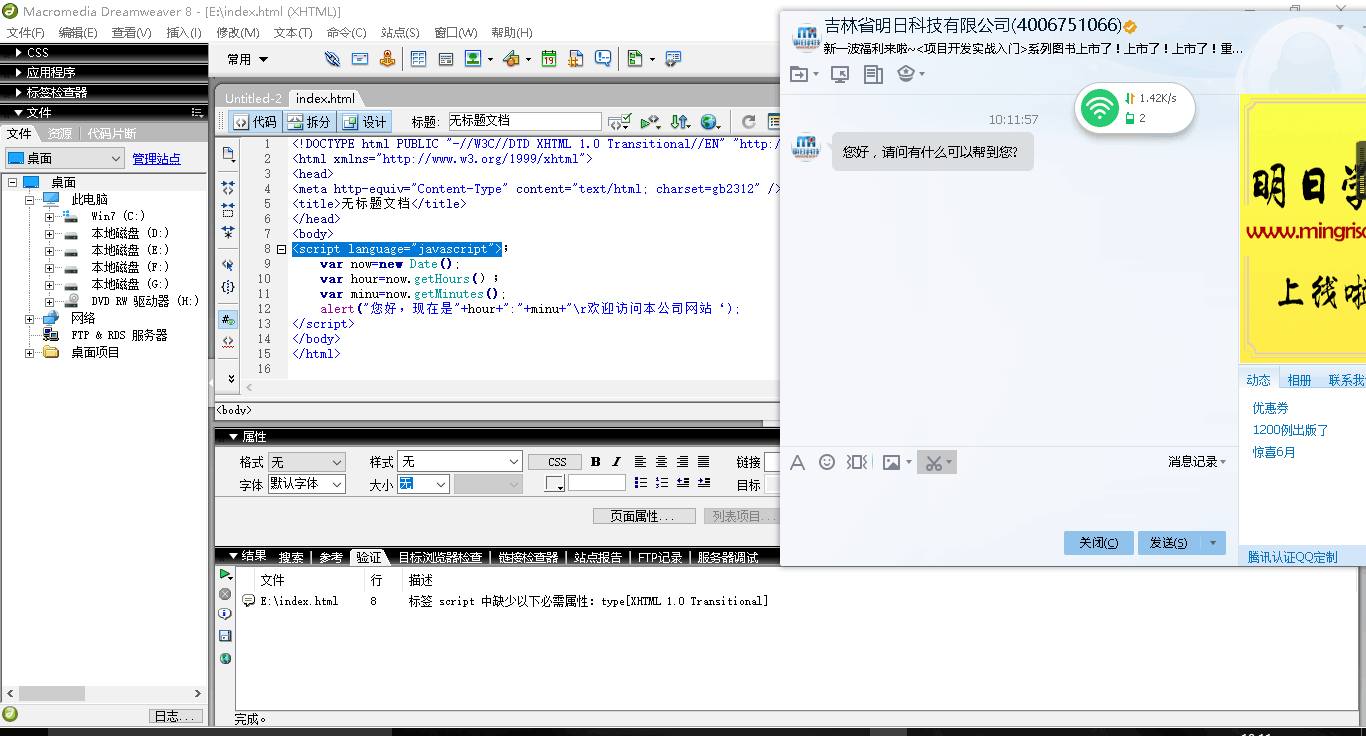Expand the 本地磁盘 (D:) tree node
Viewport: 1366px width, 736px height.
coord(49,234)
